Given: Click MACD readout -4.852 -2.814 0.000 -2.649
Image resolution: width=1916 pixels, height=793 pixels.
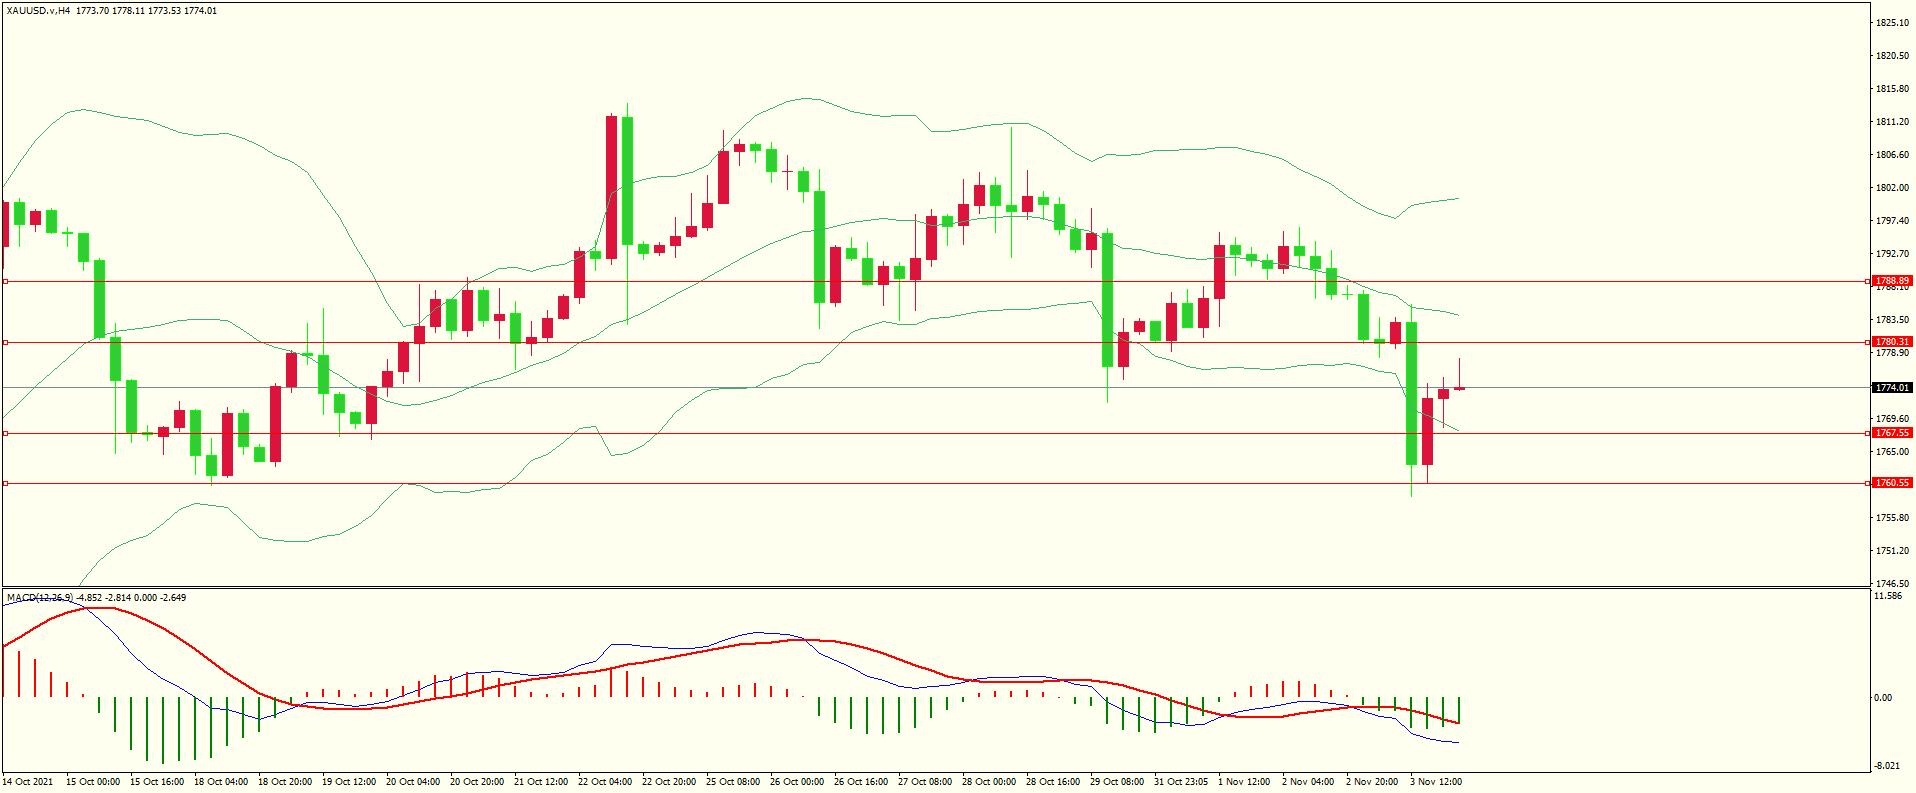Looking at the screenshot, I should (x=132, y=598).
